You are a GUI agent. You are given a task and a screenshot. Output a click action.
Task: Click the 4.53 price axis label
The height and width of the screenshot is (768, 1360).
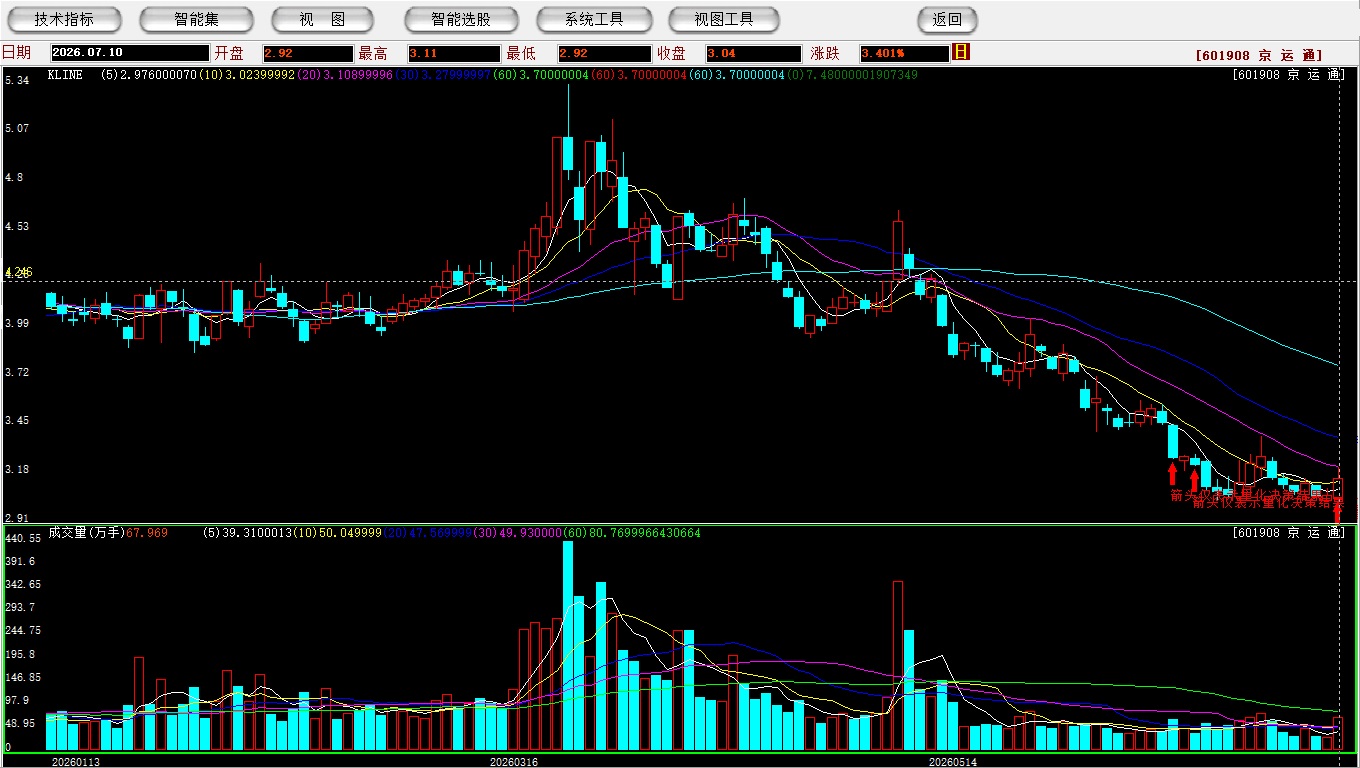point(16,226)
